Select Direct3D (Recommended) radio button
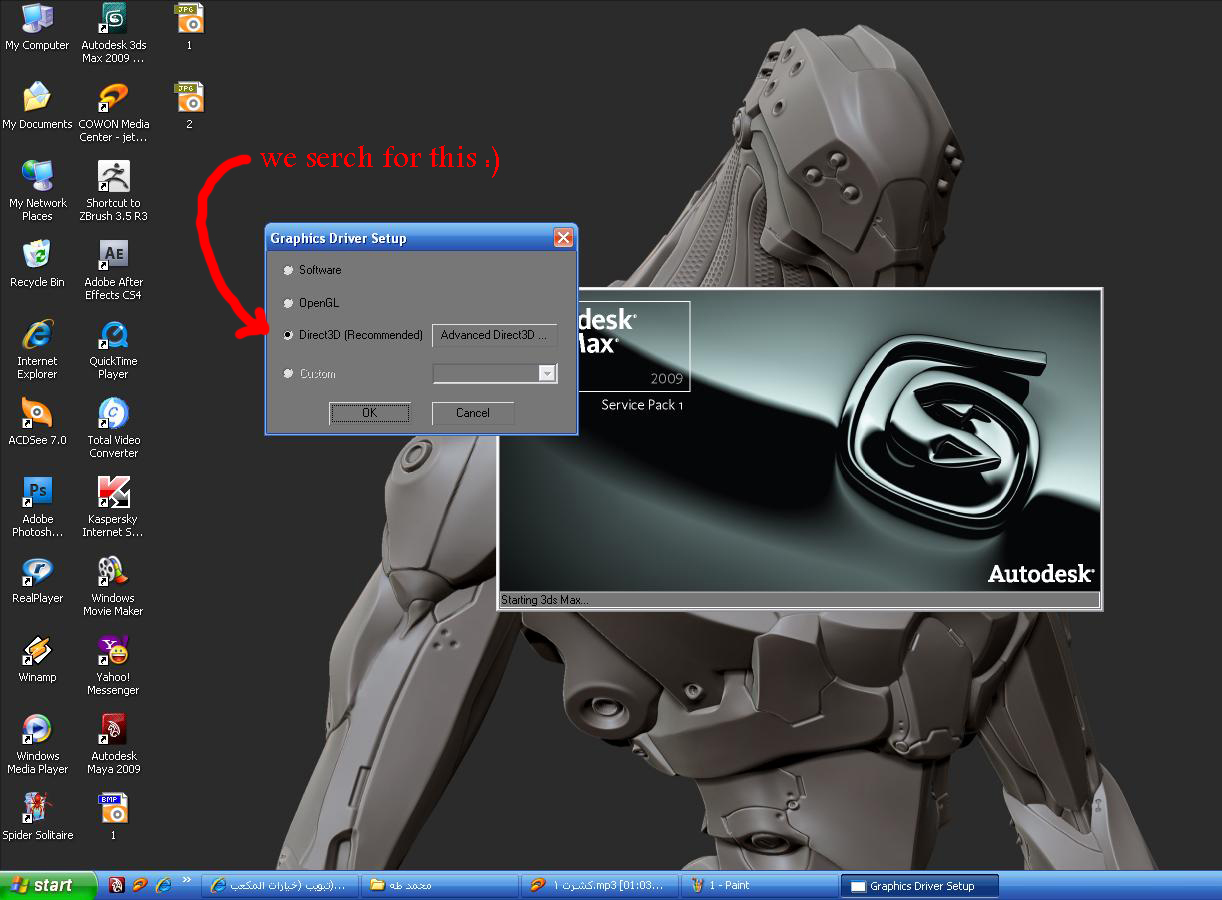This screenshot has width=1222, height=900. click(x=289, y=336)
